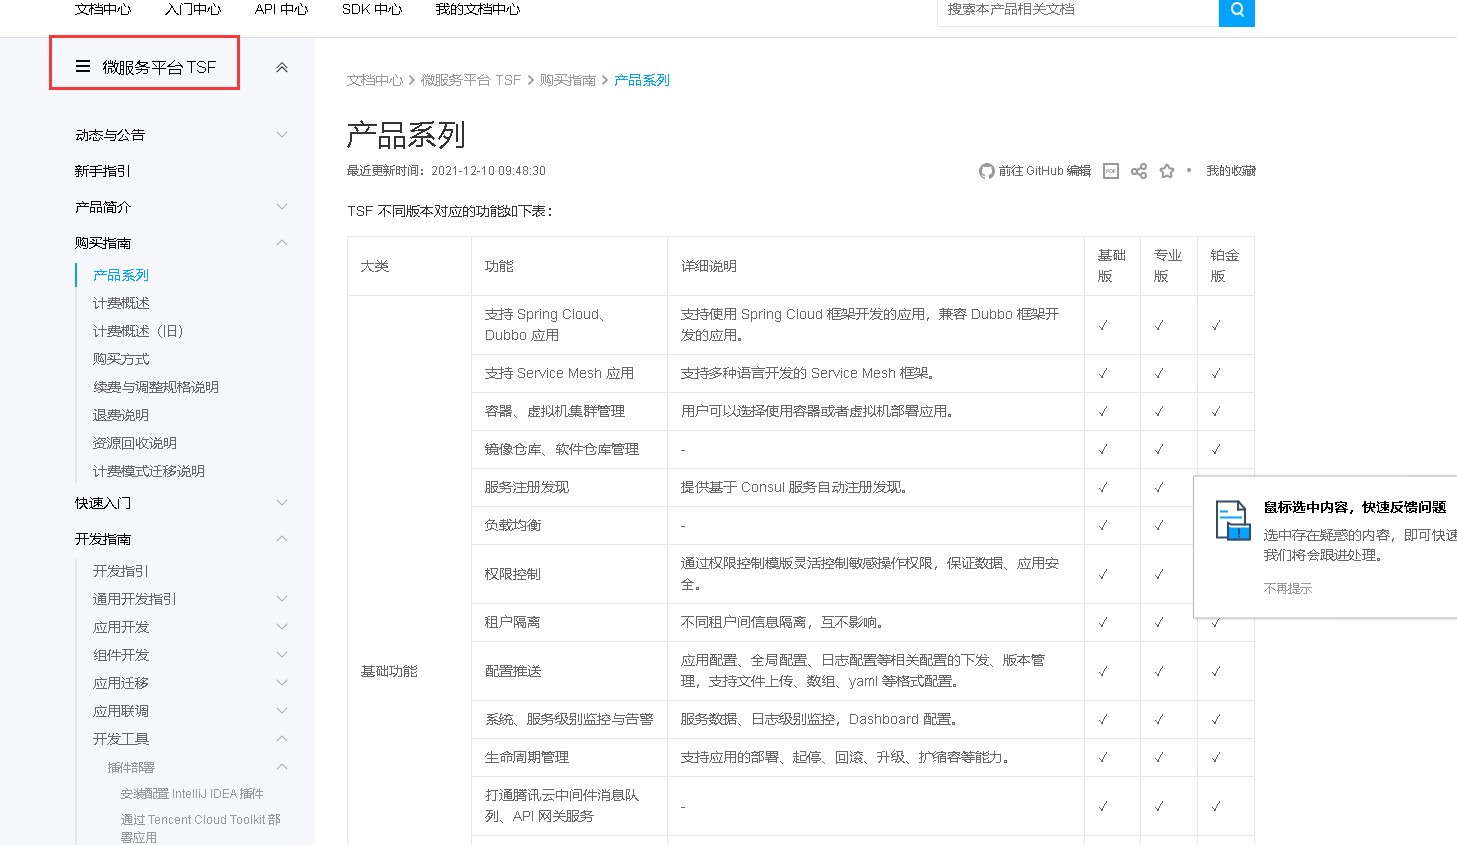Open 计费概述（旧）sidebar item

point(138,331)
